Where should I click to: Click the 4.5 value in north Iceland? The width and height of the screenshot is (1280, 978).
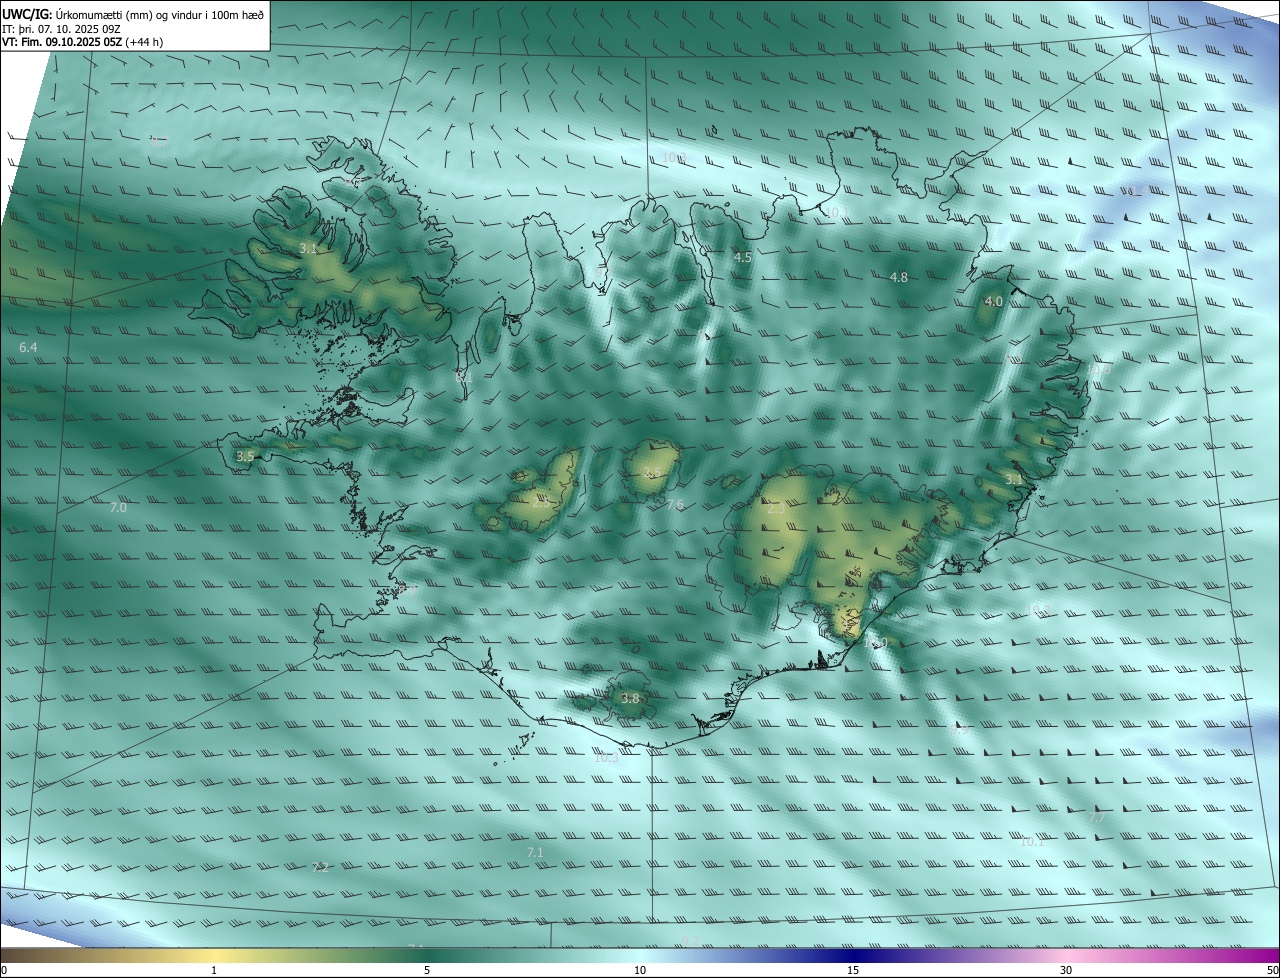743,257
